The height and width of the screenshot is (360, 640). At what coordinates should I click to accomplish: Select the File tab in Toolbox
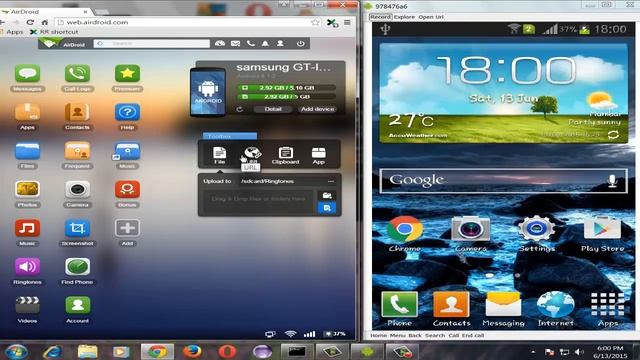220,156
